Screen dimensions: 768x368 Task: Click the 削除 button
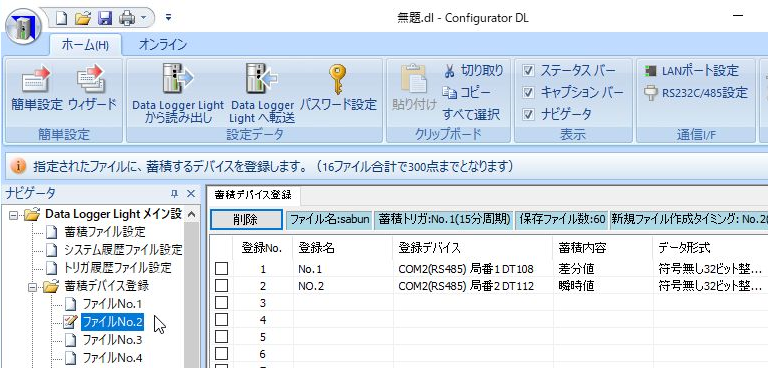pos(246,220)
